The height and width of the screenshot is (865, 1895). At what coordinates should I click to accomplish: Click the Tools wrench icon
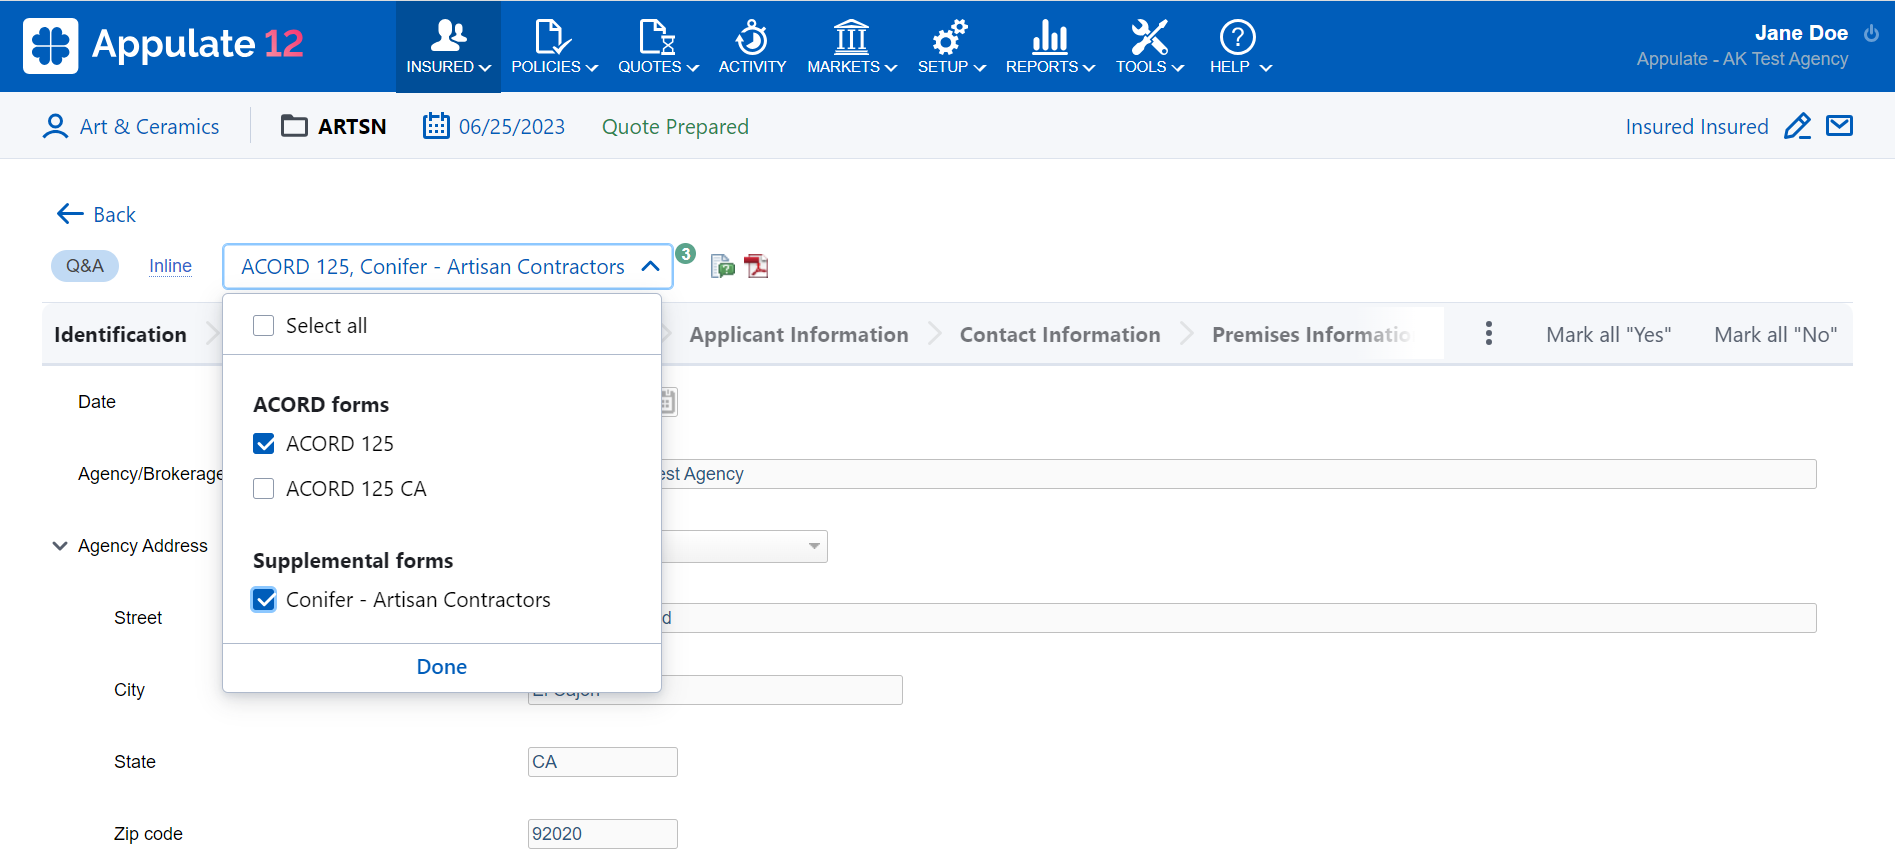coord(1149,37)
